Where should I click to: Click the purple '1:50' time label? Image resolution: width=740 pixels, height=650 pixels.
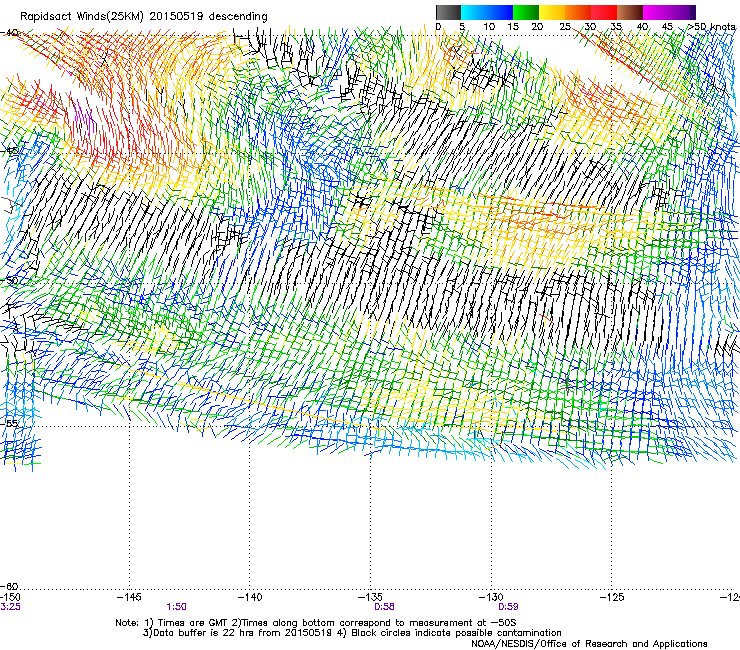[177, 607]
